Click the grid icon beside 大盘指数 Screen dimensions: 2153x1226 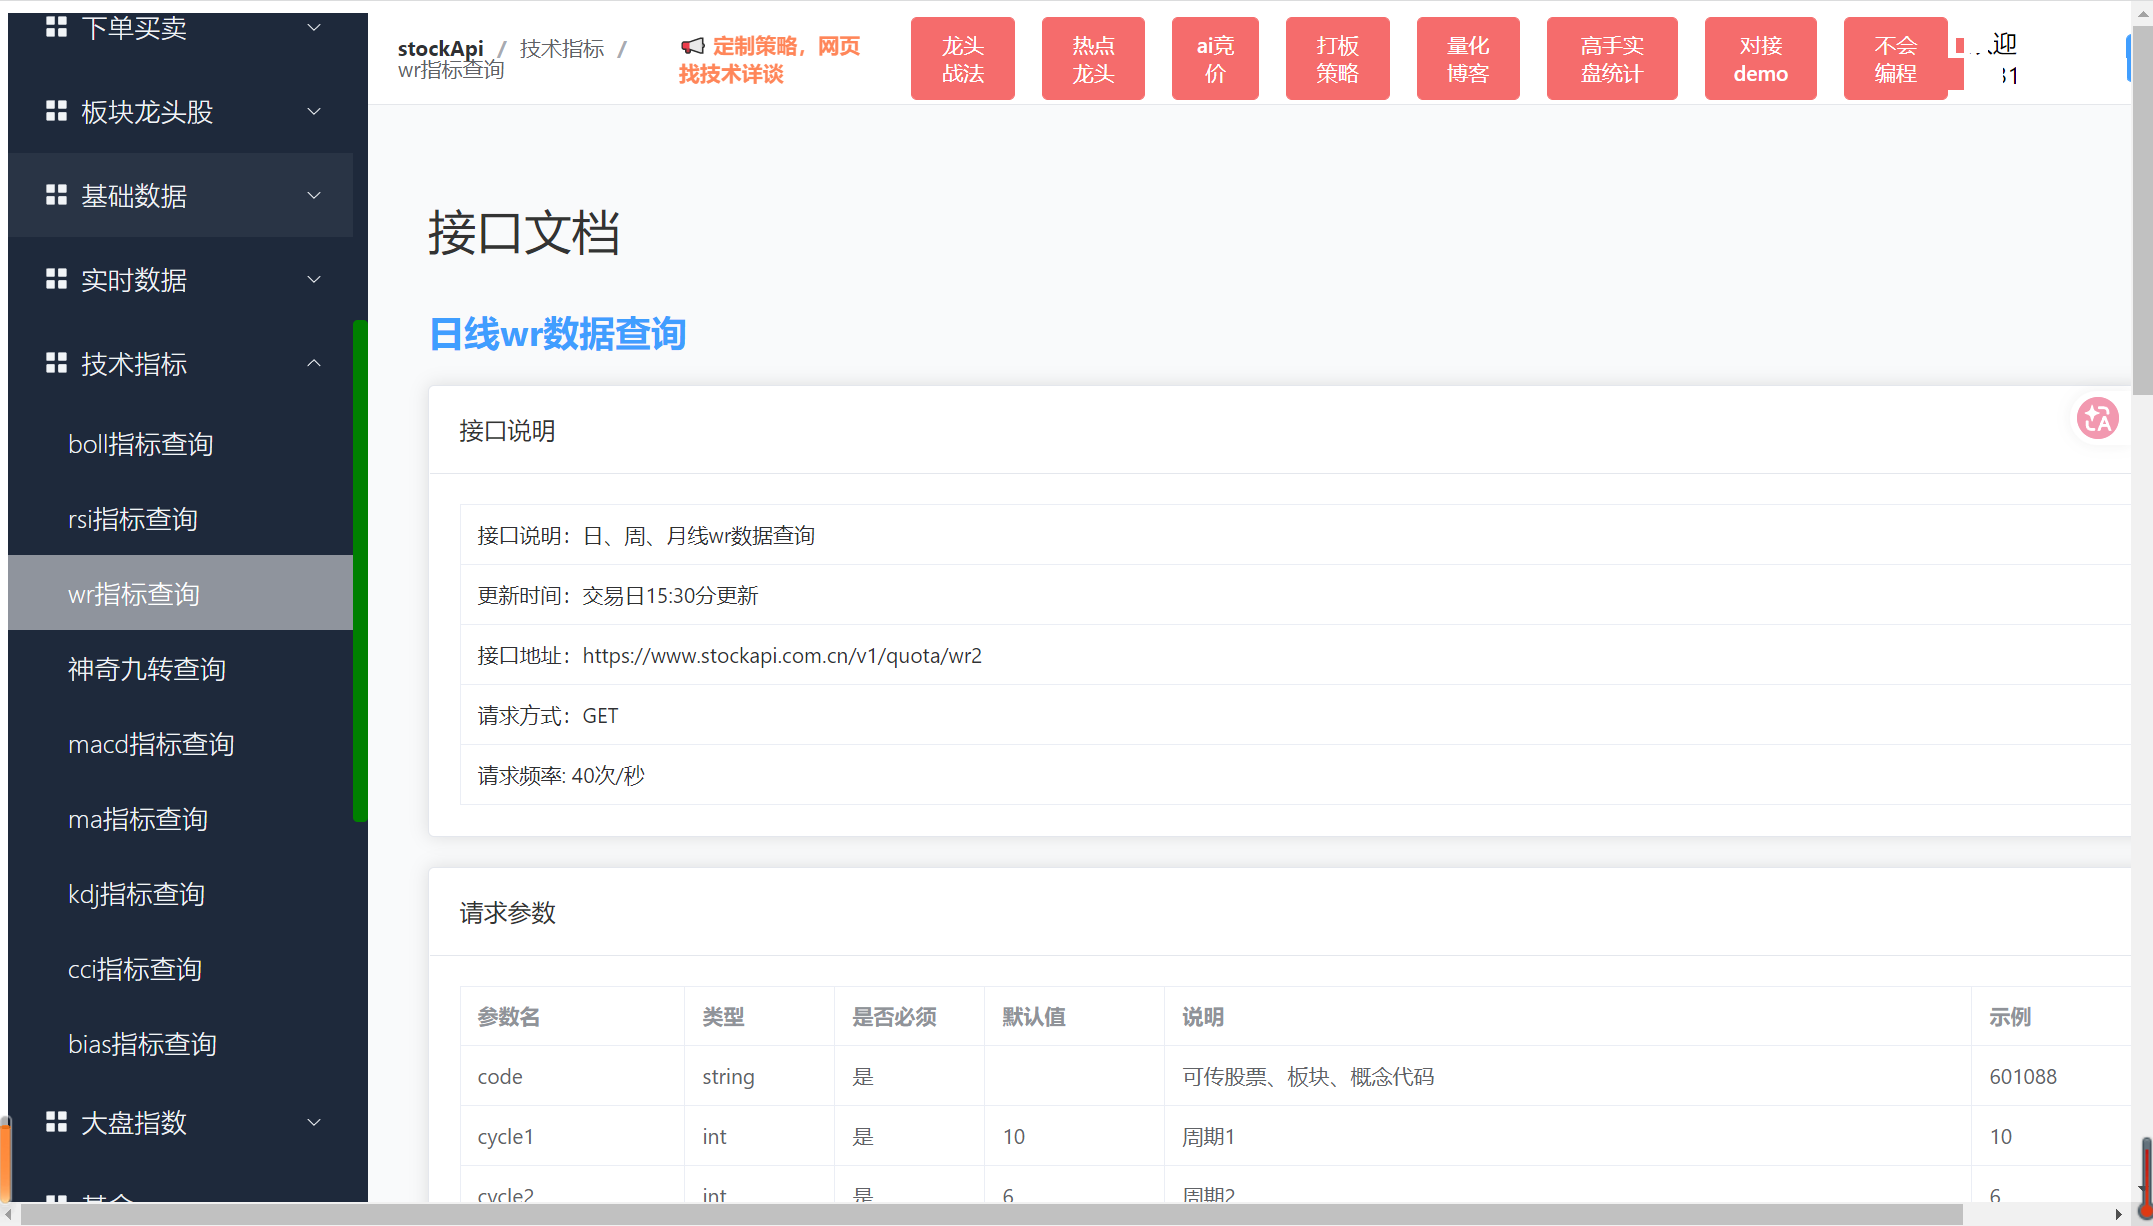[x=56, y=1122]
